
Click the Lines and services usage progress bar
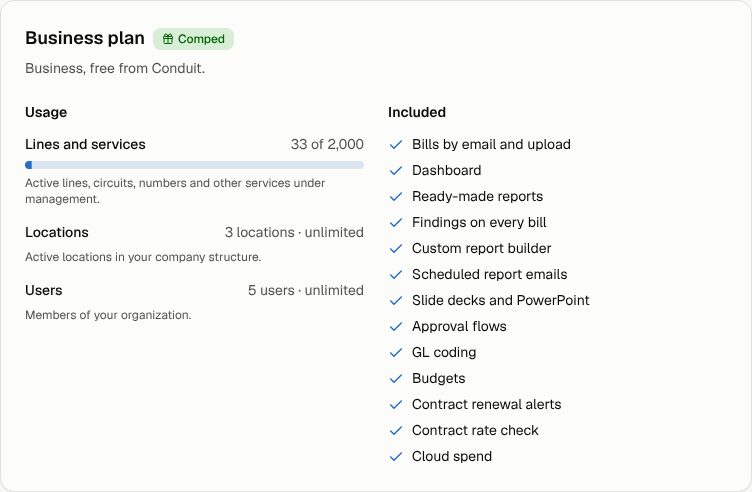tap(194, 165)
